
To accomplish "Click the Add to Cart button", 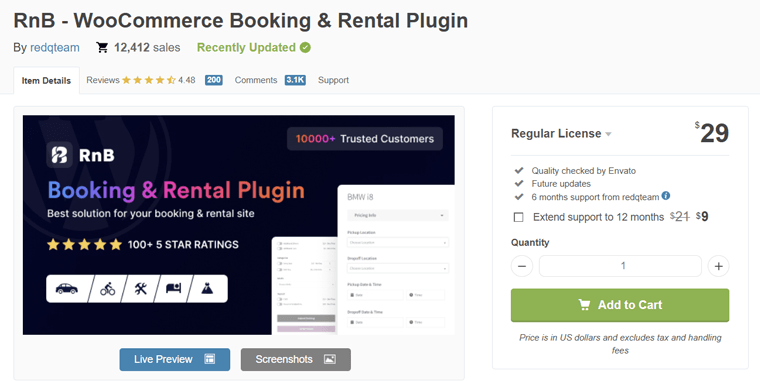I will [620, 305].
